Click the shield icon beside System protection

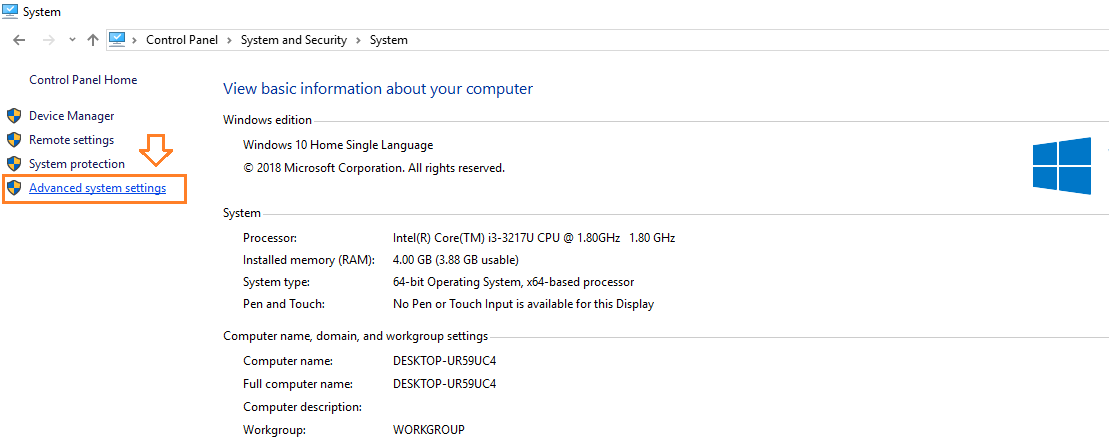click(x=14, y=164)
